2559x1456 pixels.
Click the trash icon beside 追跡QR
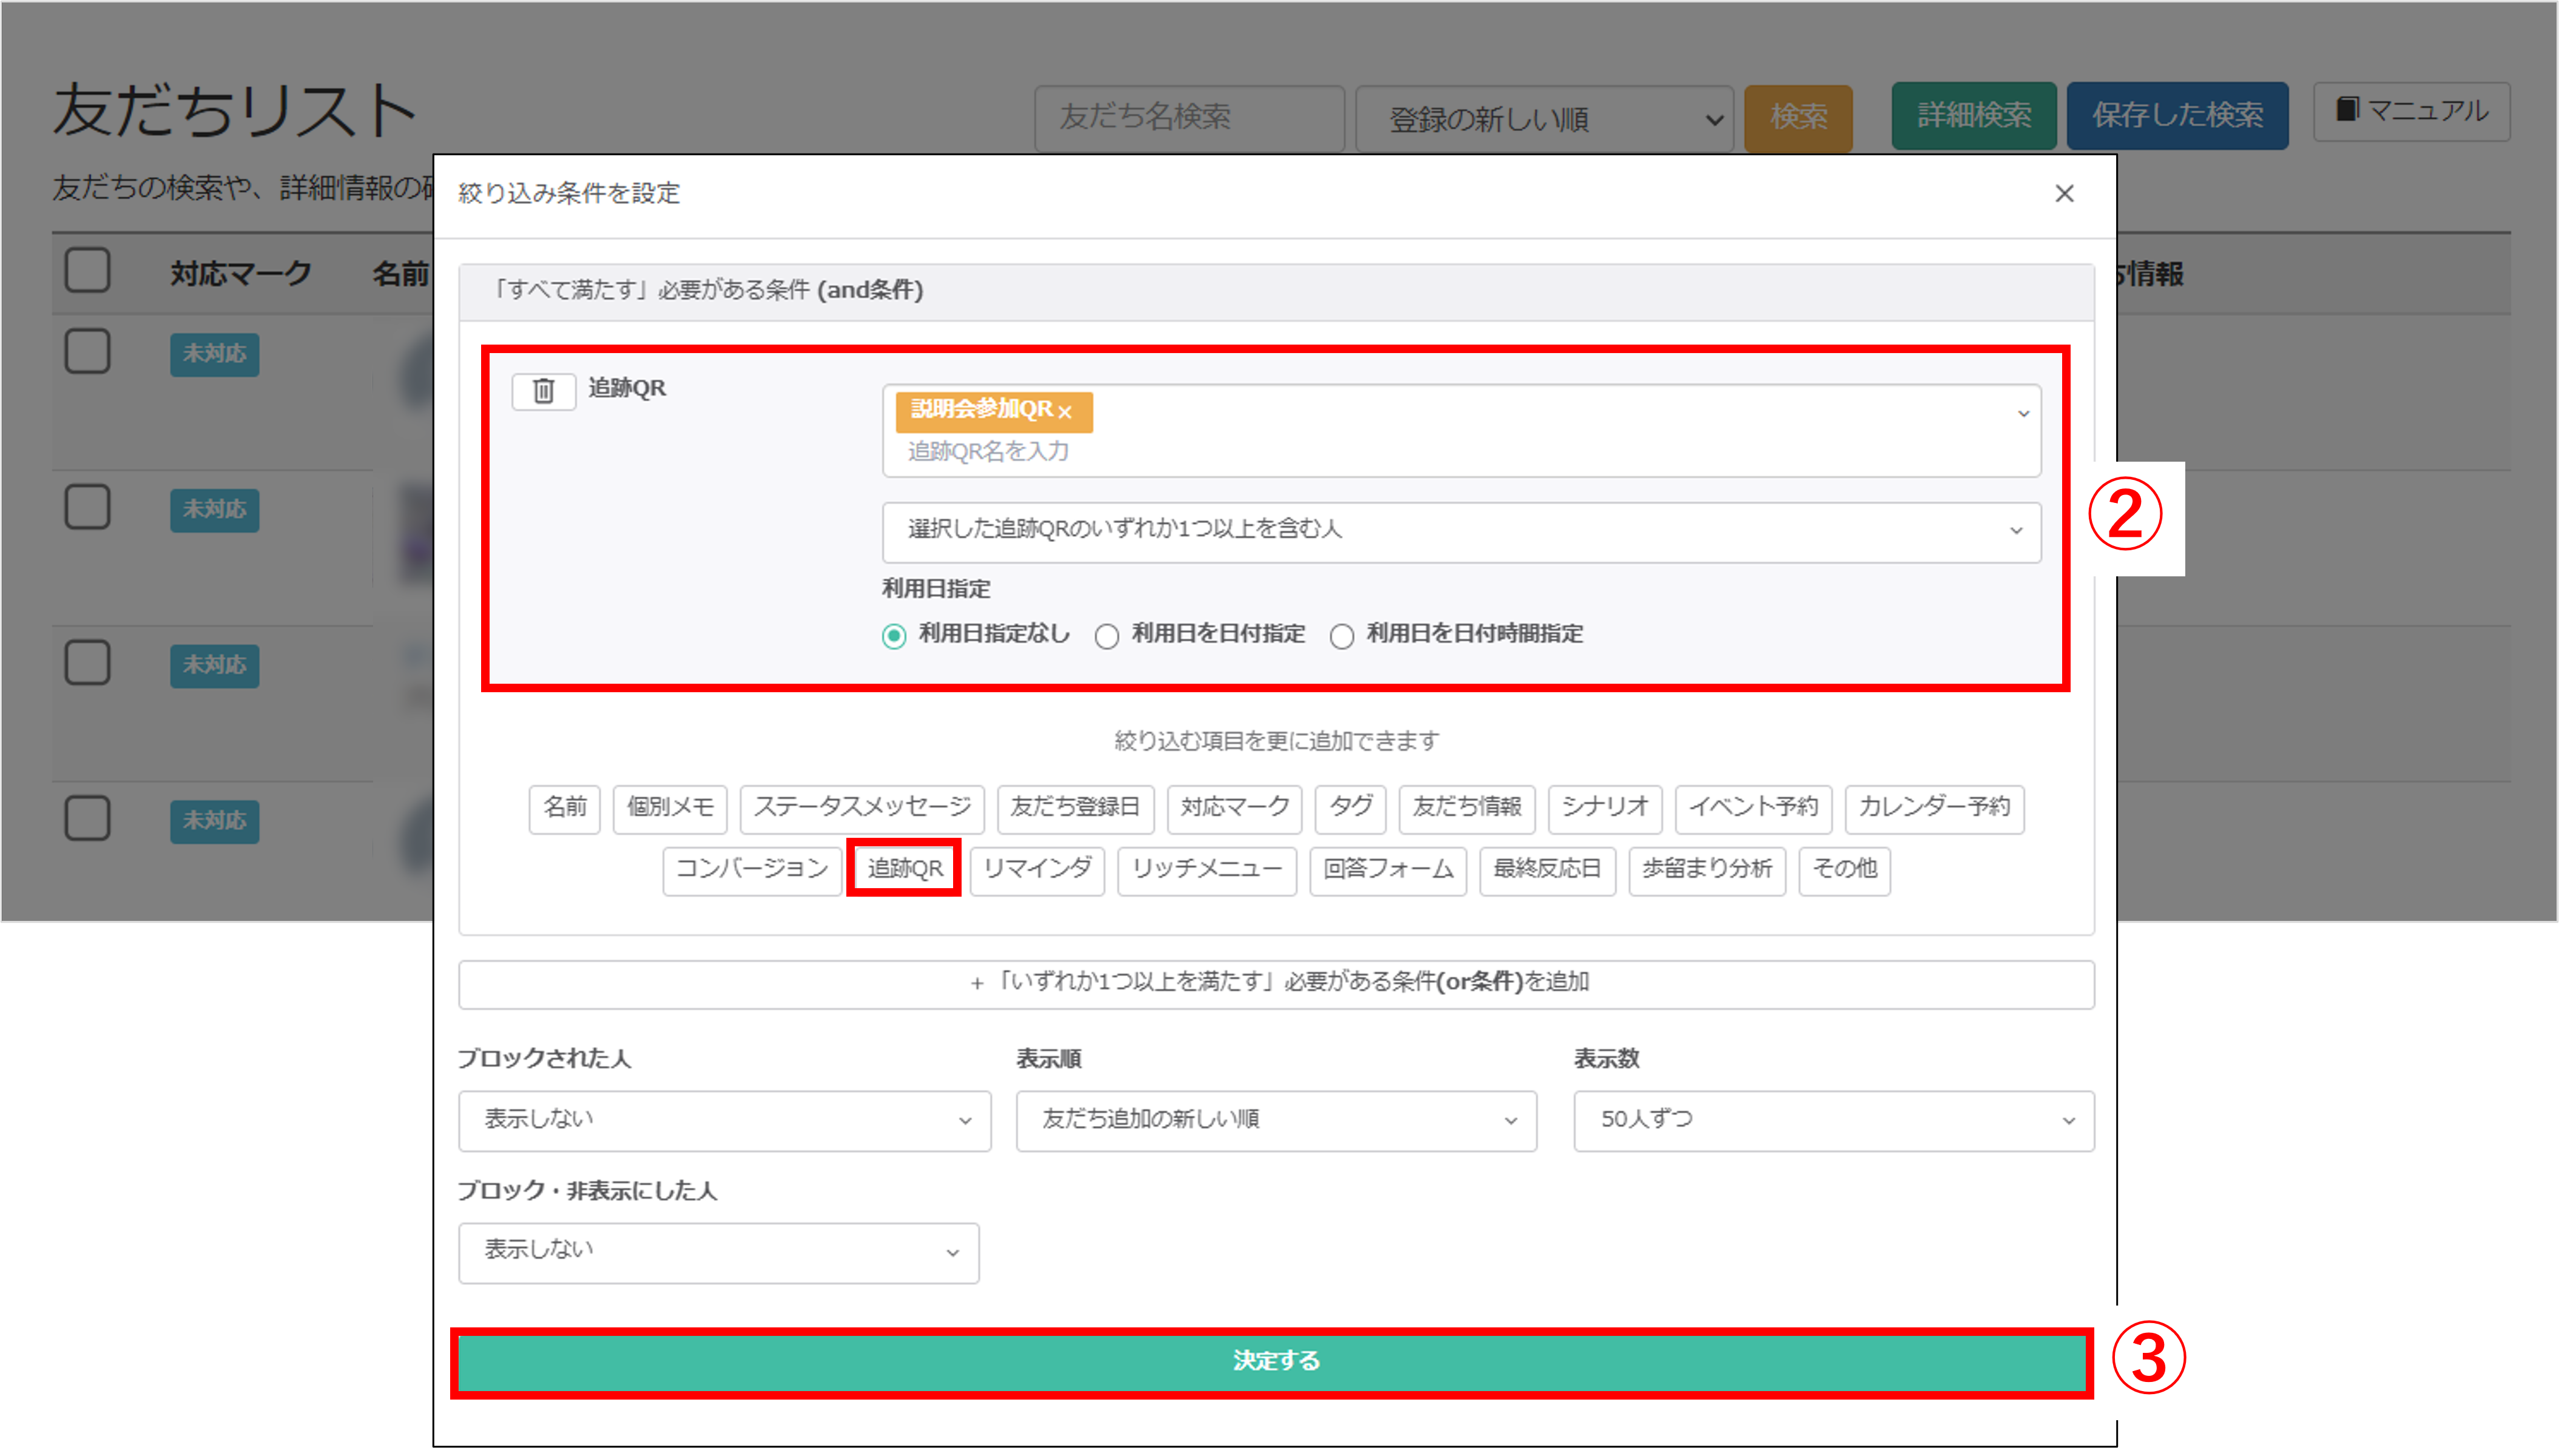[x=543, y=390]
